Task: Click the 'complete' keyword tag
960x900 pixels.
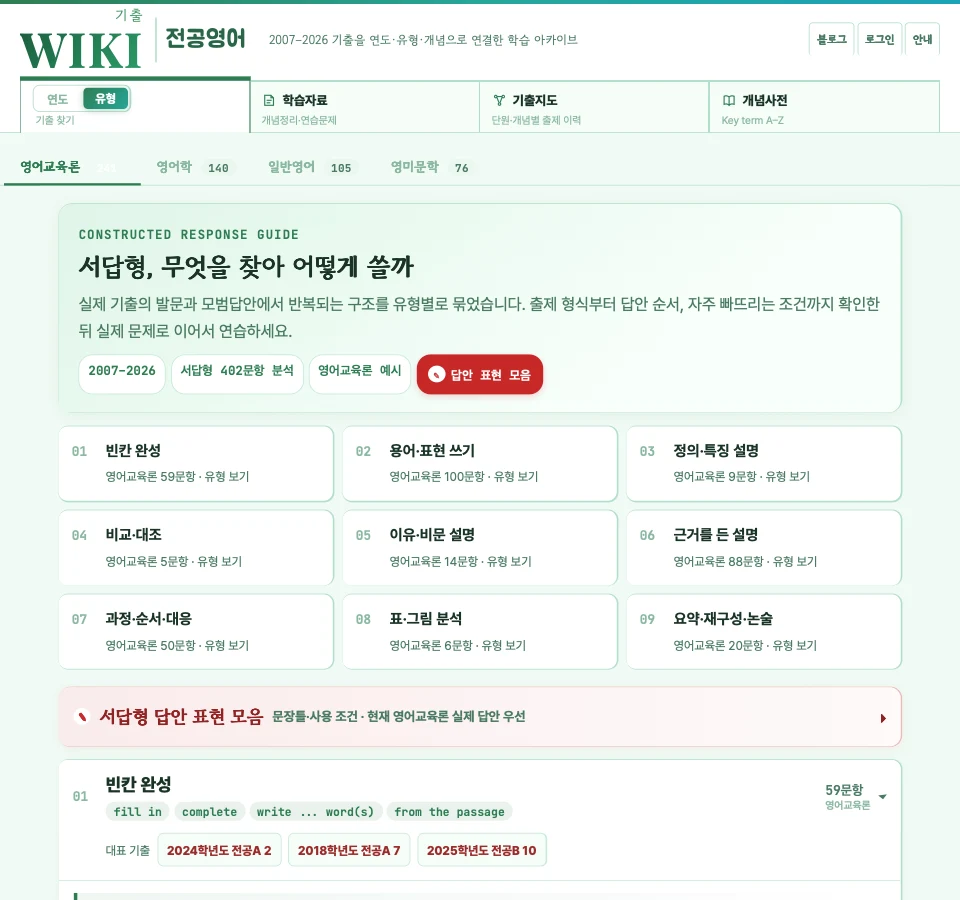Action: tap(209, 812)
